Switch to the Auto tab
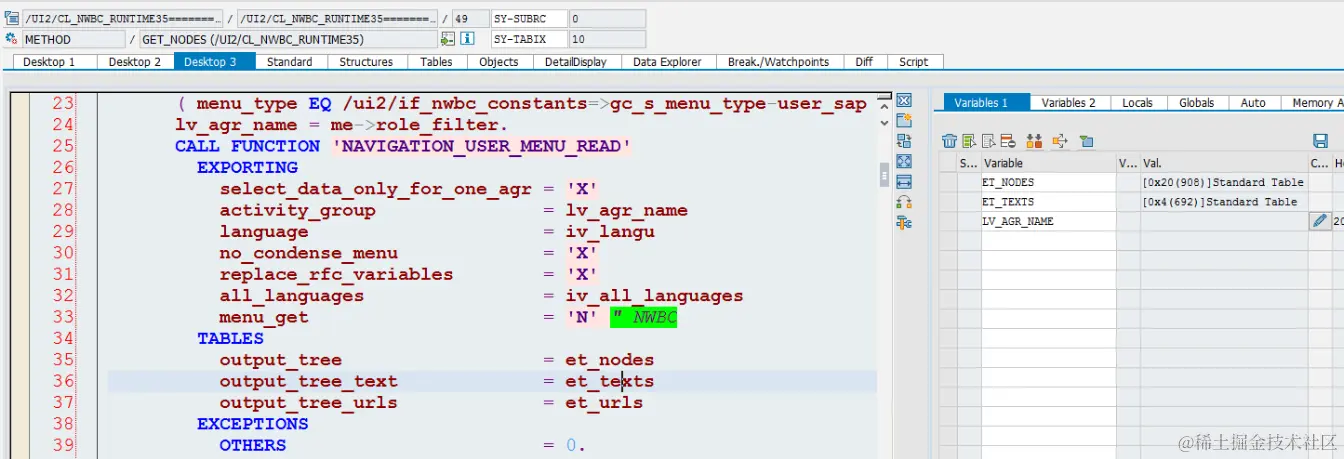Screen dimensions: 1344x459 coord(1253,102)
